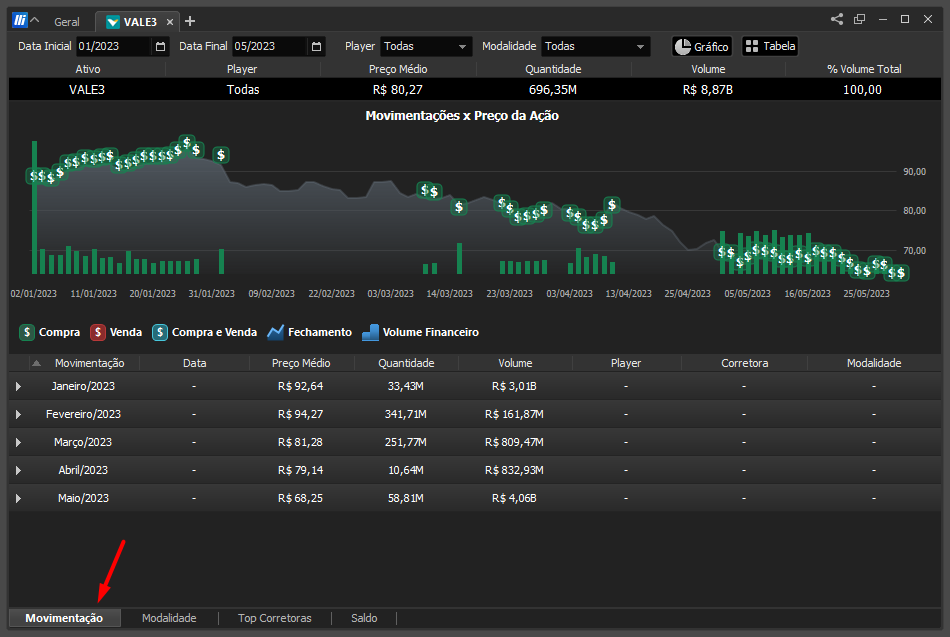The height and width of the screenshot is (637, 950).
Task: Sort by Movimentação column header
Action: pyautogui.click(x=90, y=363)
